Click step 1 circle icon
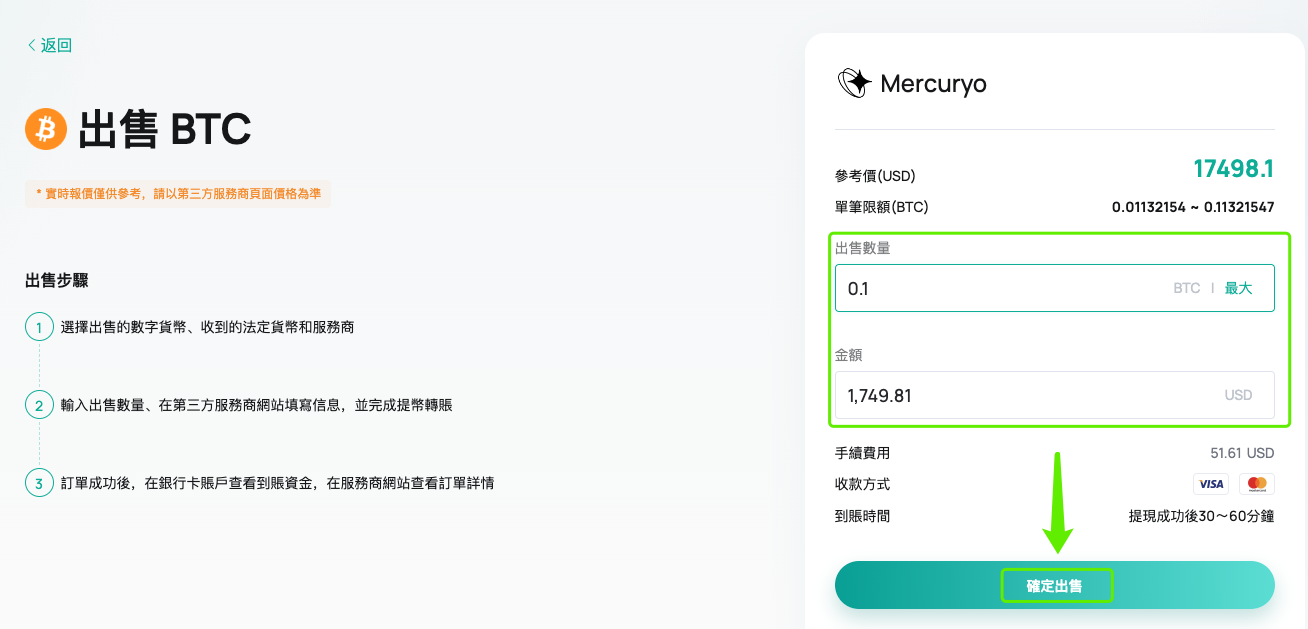1308x629 pixels. tap(39, 327)
